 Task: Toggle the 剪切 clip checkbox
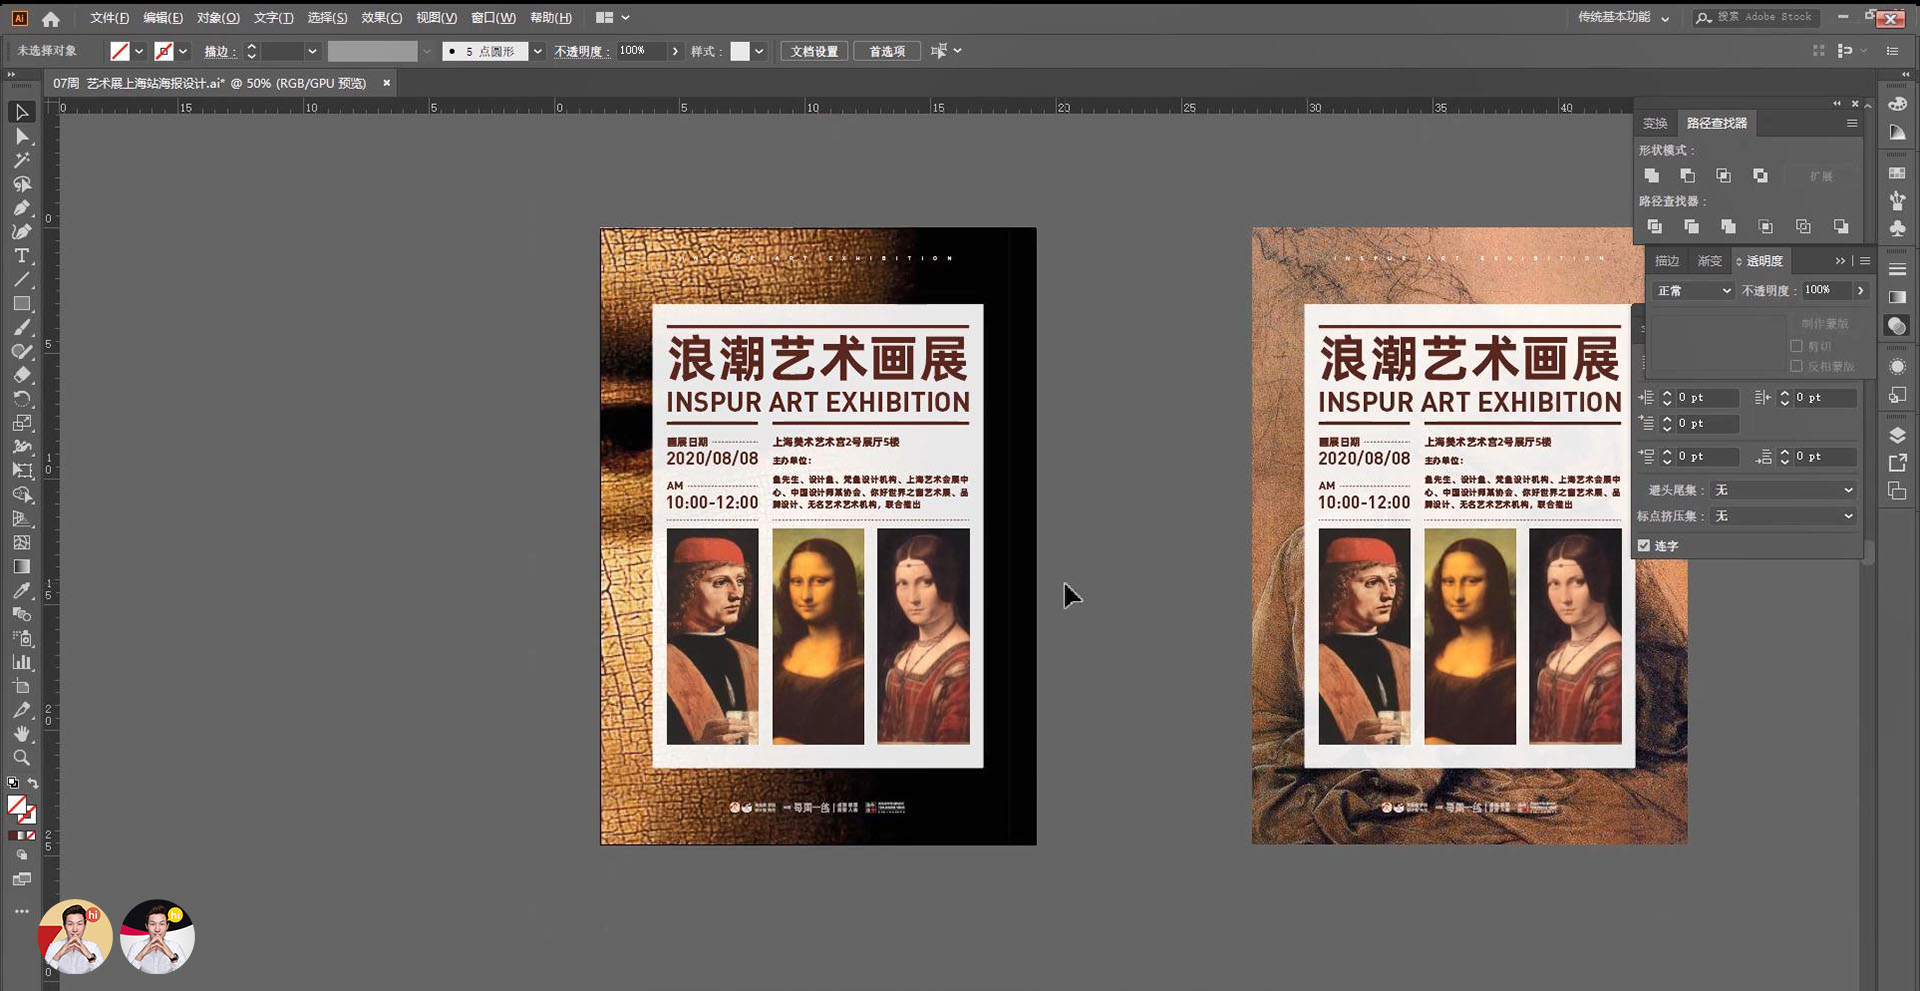pos(1796,346)
